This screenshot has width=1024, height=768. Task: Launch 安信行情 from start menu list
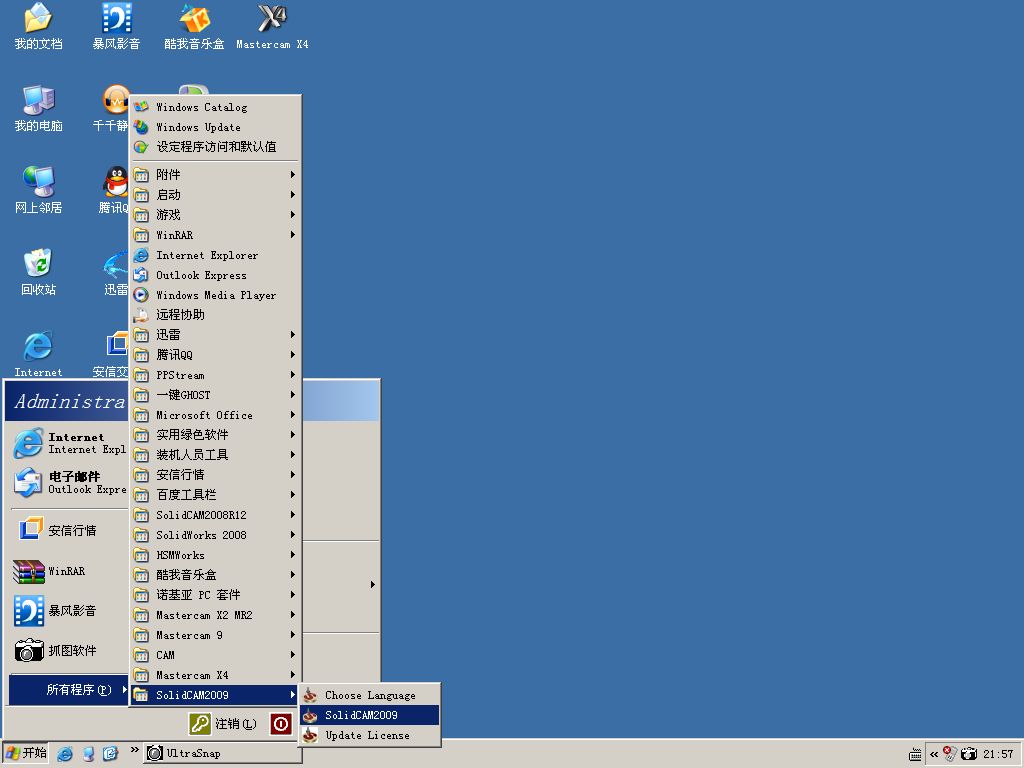[x=69, y=530]
